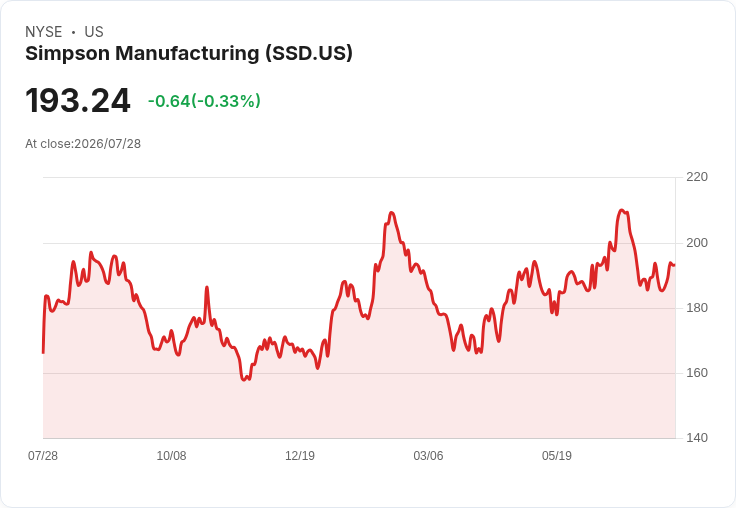The image size is (736, 508).
Task: Click the Simpson Manufacturing (SSD.US) title
Action: tap(189, 54)
